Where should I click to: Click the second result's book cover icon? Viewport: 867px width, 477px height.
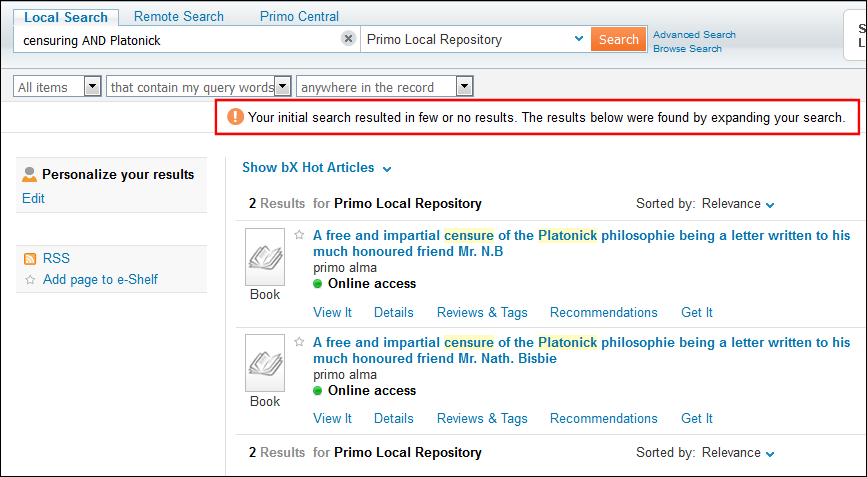tap(265, 363)
